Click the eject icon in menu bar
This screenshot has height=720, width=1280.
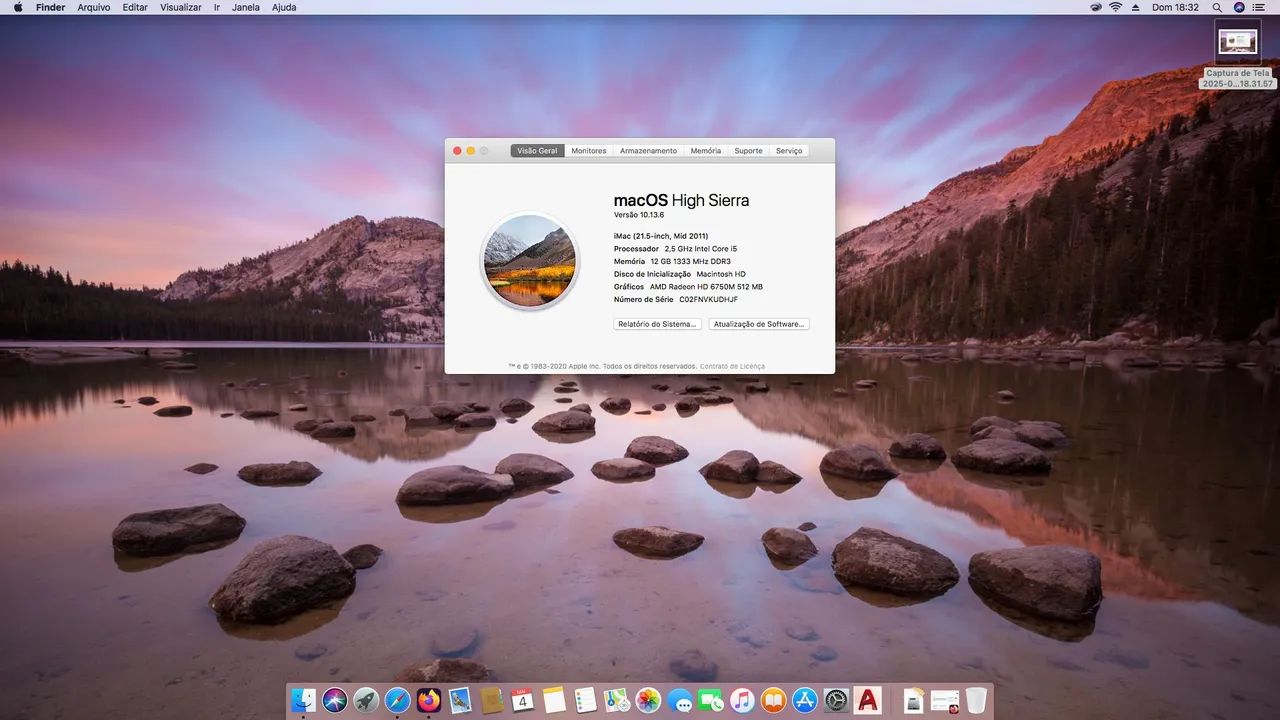point(1136,7)
